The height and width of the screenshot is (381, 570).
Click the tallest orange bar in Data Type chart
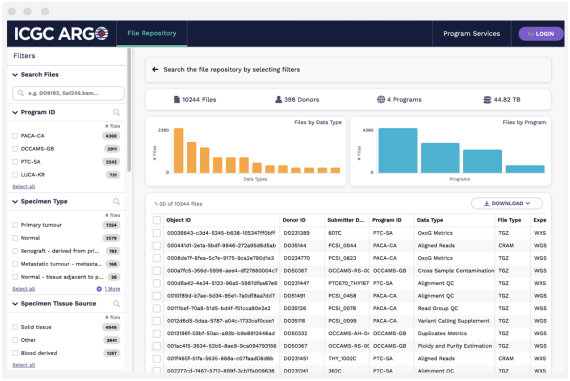[178, 151]
